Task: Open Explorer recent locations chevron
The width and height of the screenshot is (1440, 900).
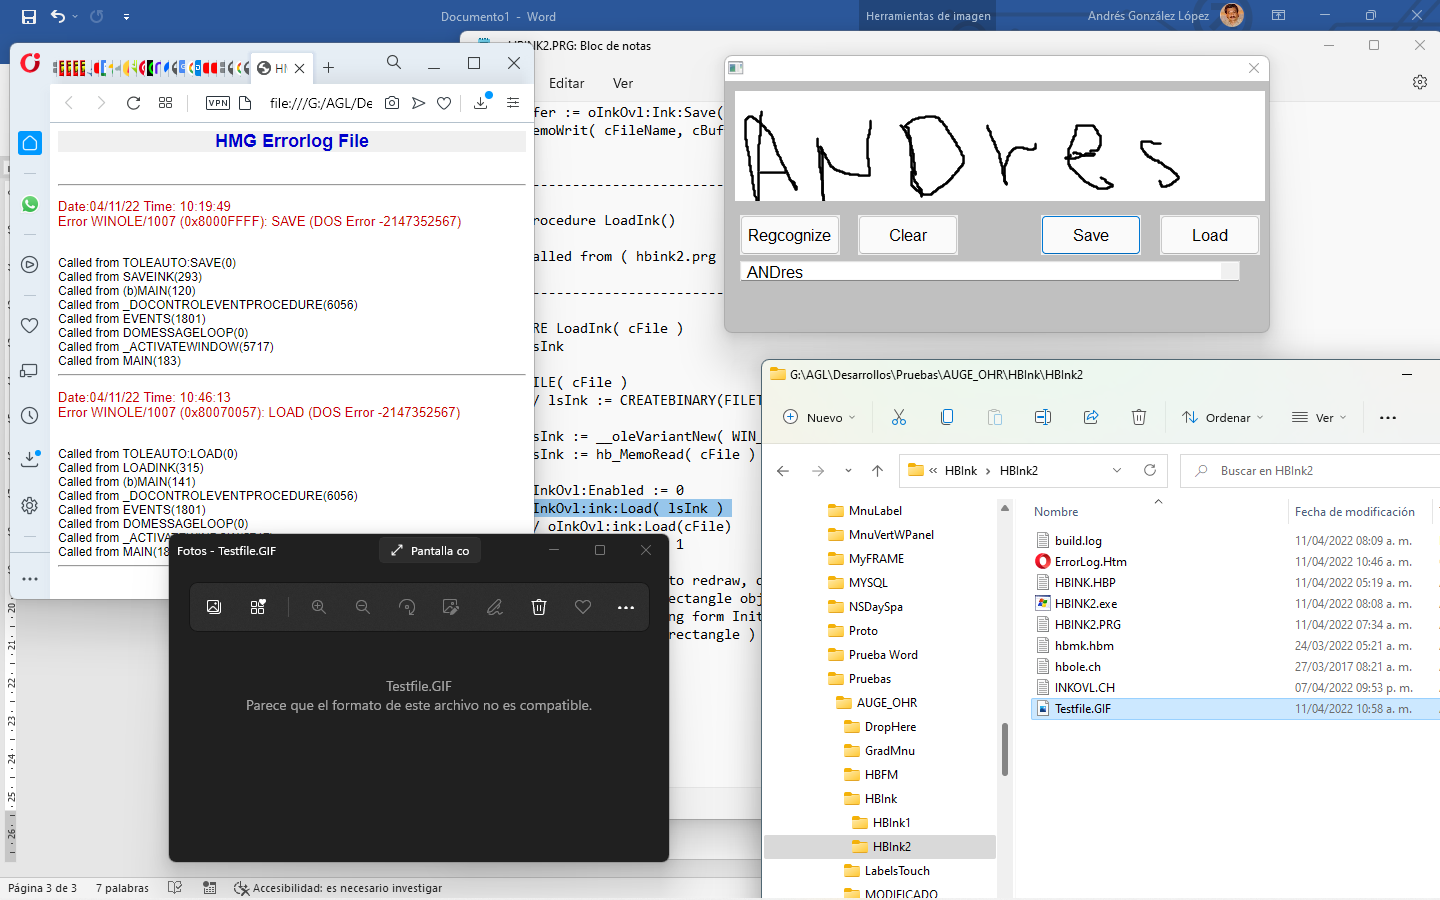Action: (x=848, y=470)
